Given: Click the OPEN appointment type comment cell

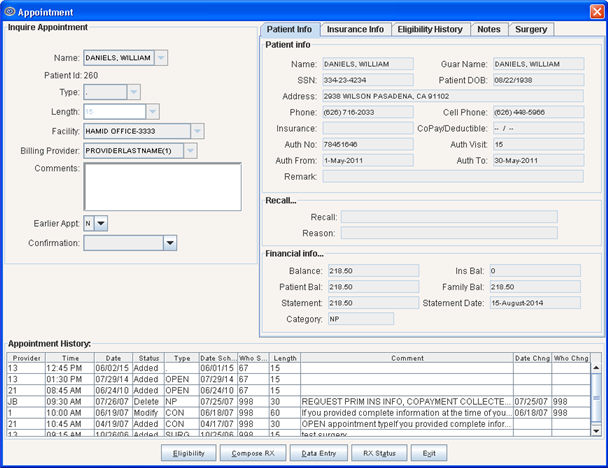Looking at the screenshot, I should coord(407,424).
